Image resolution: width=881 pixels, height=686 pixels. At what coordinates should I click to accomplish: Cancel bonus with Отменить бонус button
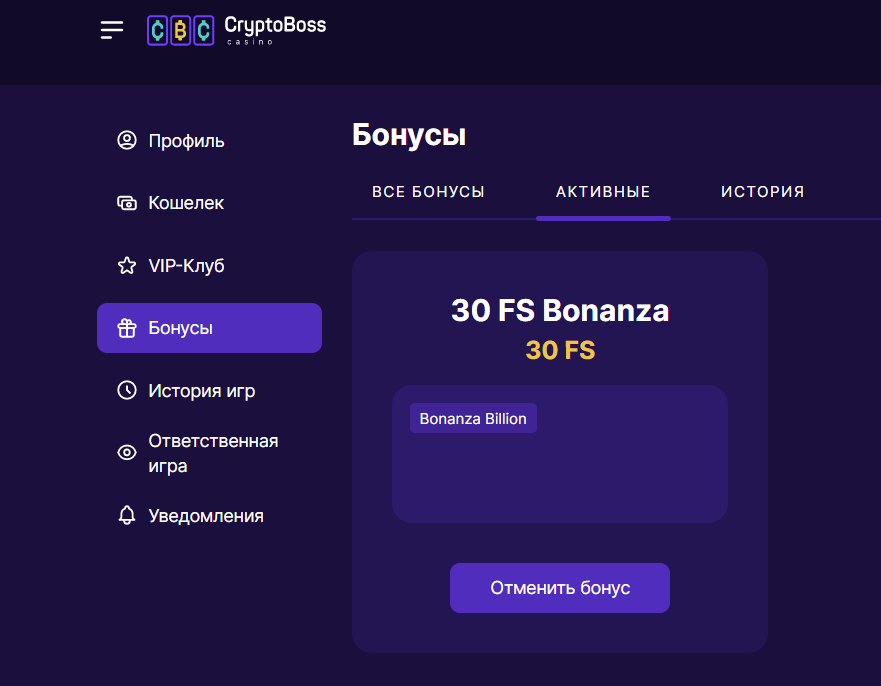point(560,588)
